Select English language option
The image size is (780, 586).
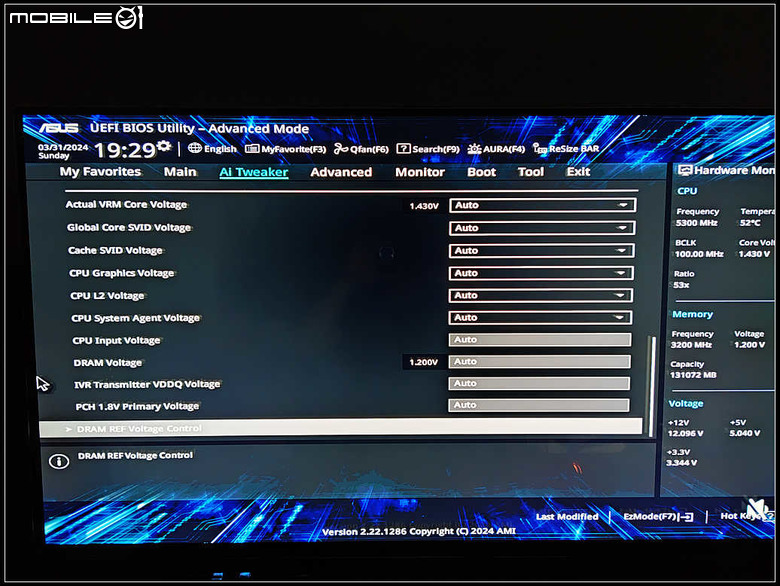[x=220, y=149]
